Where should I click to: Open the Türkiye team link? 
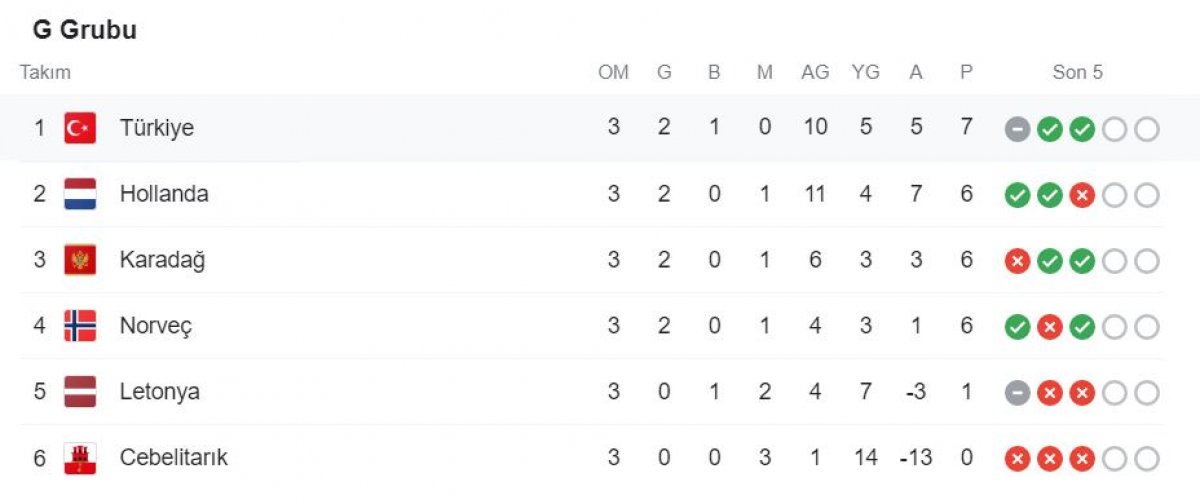157,128
